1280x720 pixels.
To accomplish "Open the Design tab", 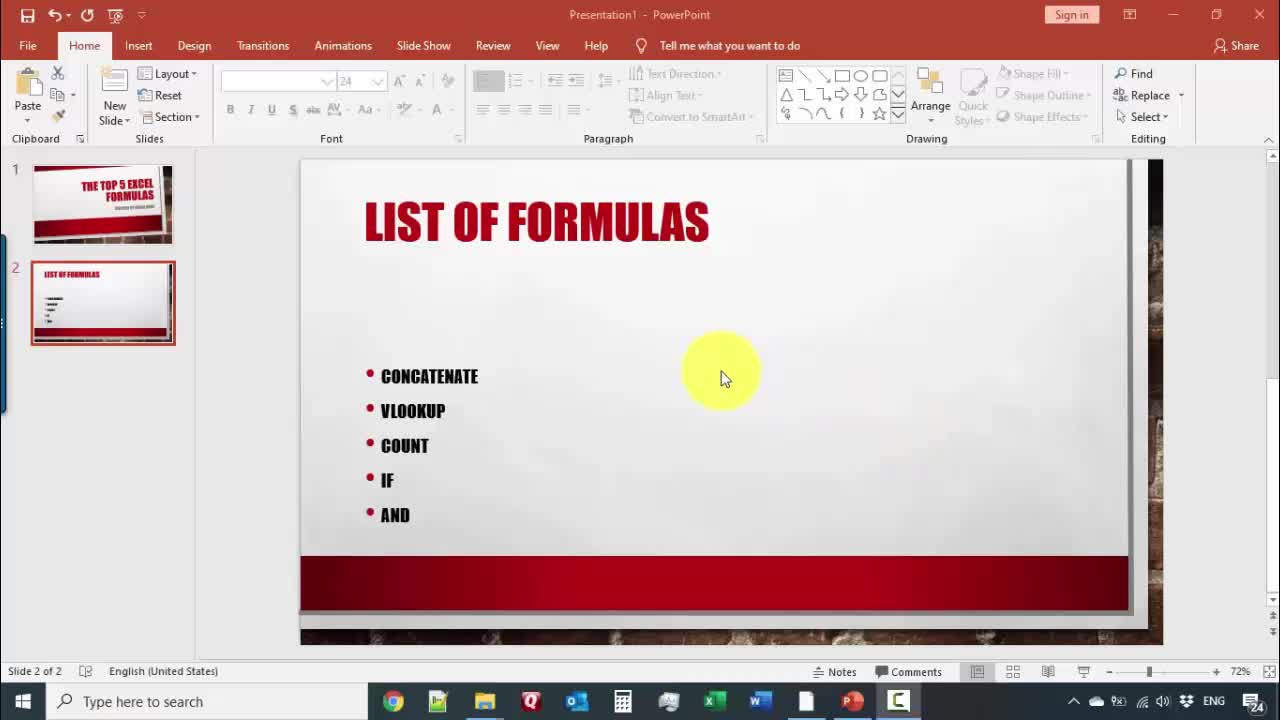I will point(194,46).
